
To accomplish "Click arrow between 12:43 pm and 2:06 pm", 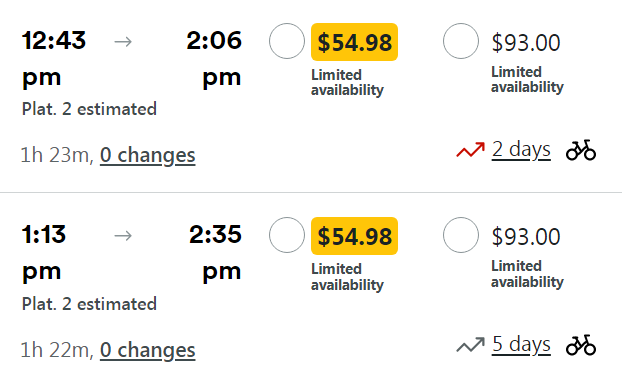I will tap(123, 41).
